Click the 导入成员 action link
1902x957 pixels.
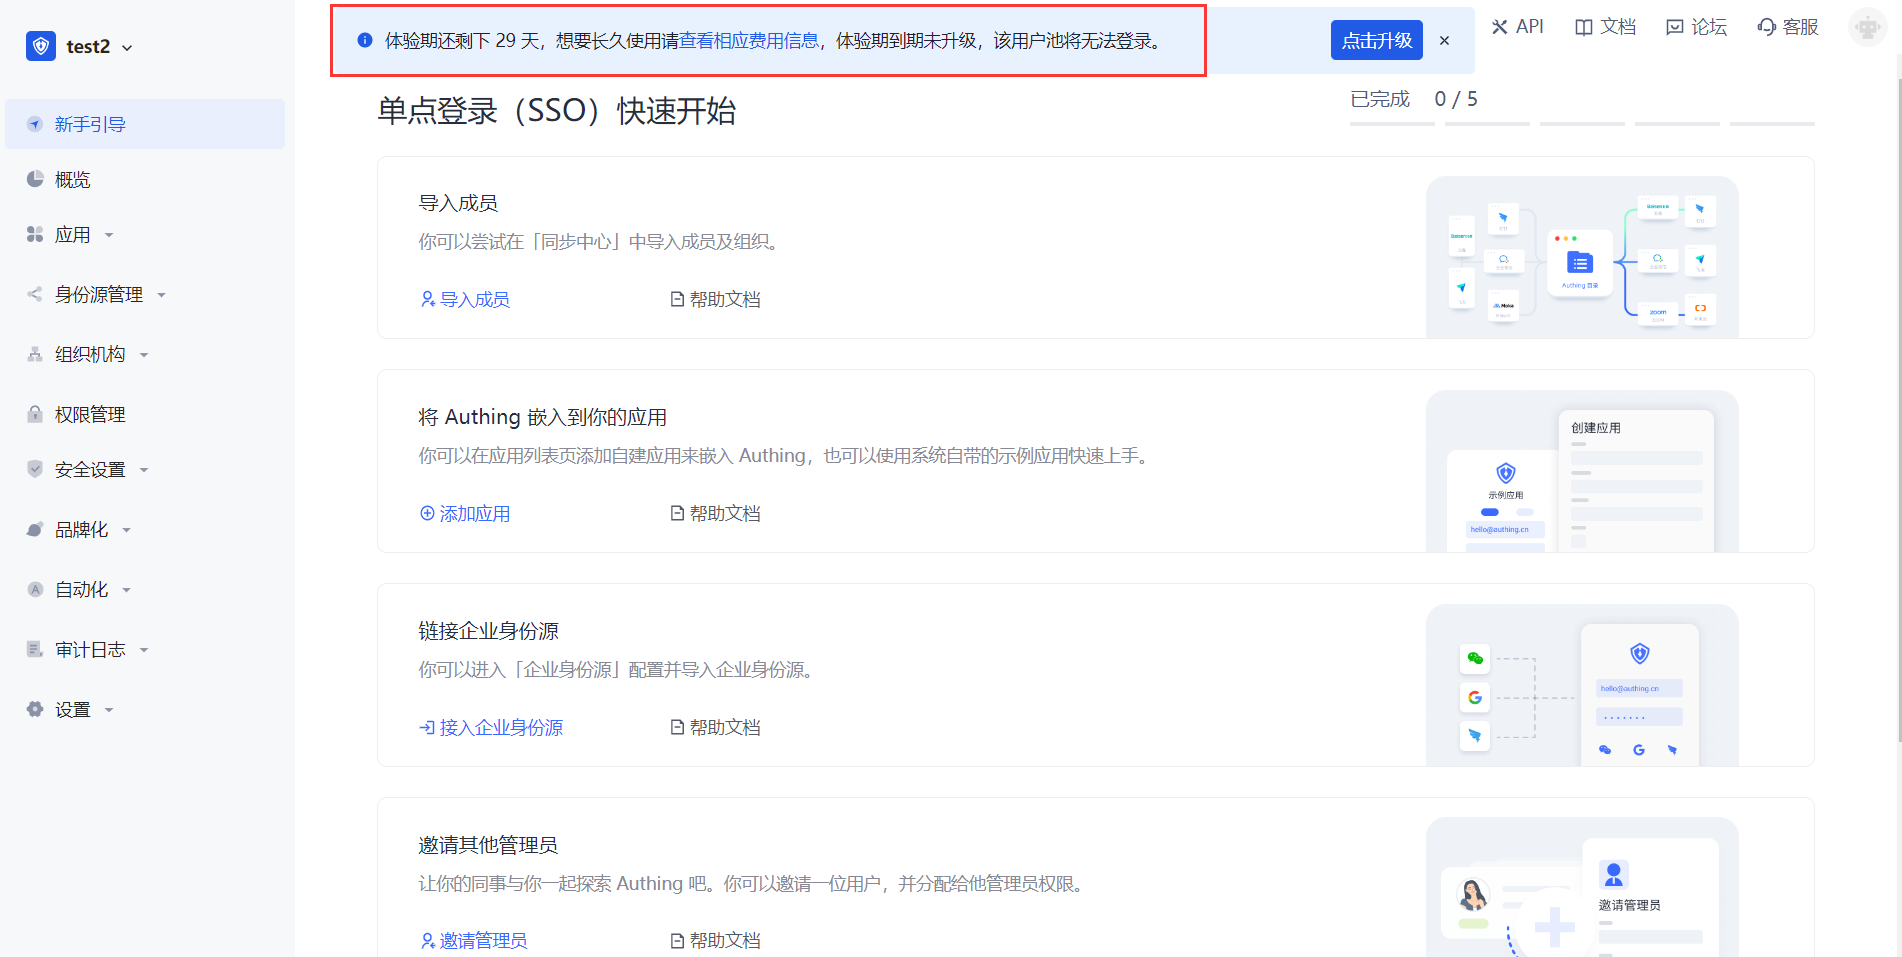click(x=465, y=300)
